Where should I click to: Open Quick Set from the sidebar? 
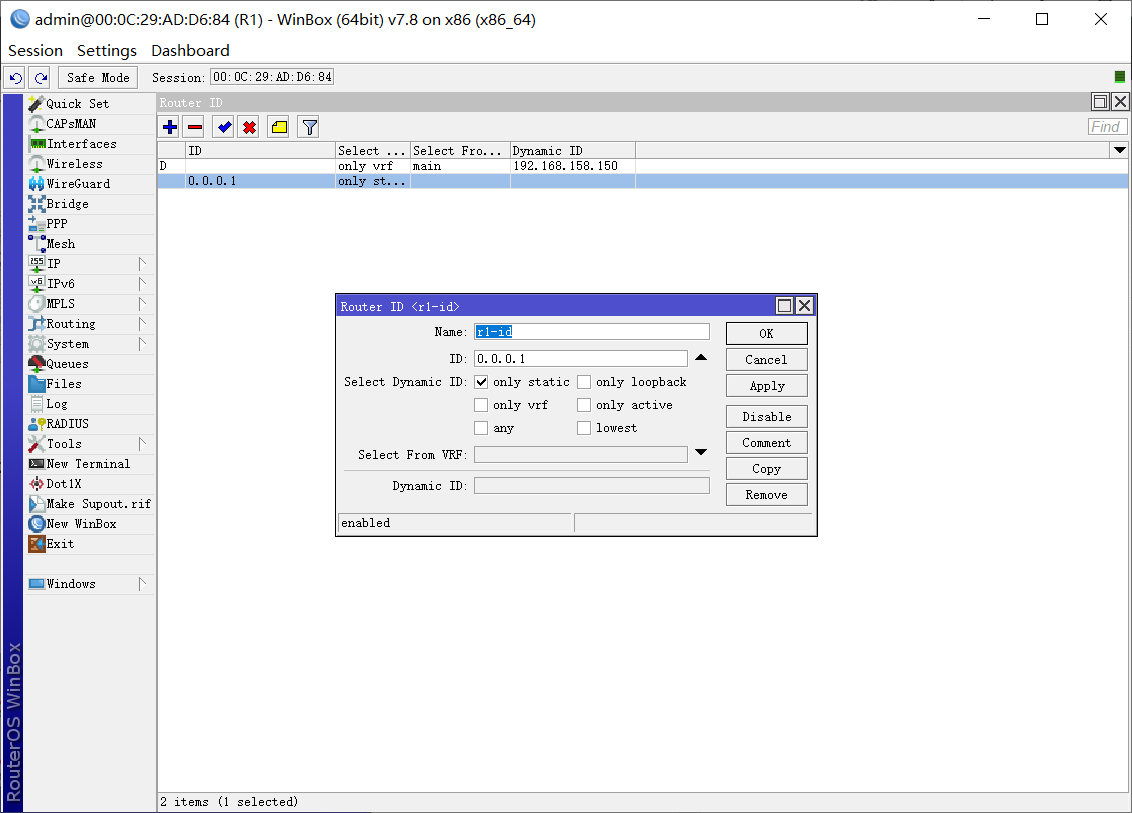[x=90, y=104]
